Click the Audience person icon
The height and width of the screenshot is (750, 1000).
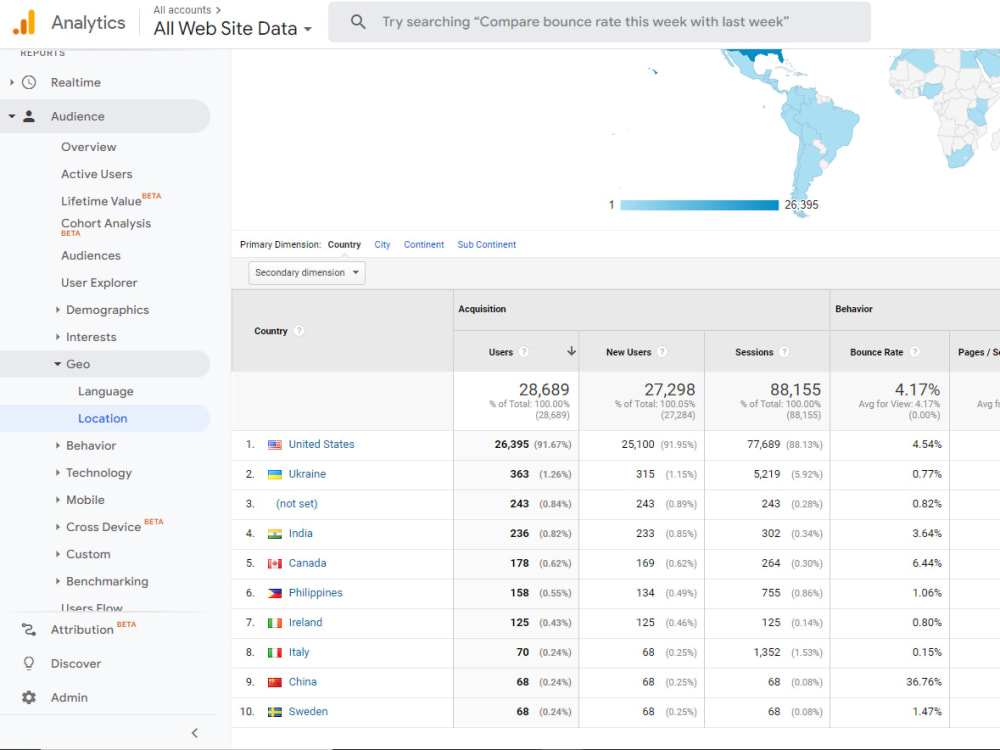tap(29, 116)
